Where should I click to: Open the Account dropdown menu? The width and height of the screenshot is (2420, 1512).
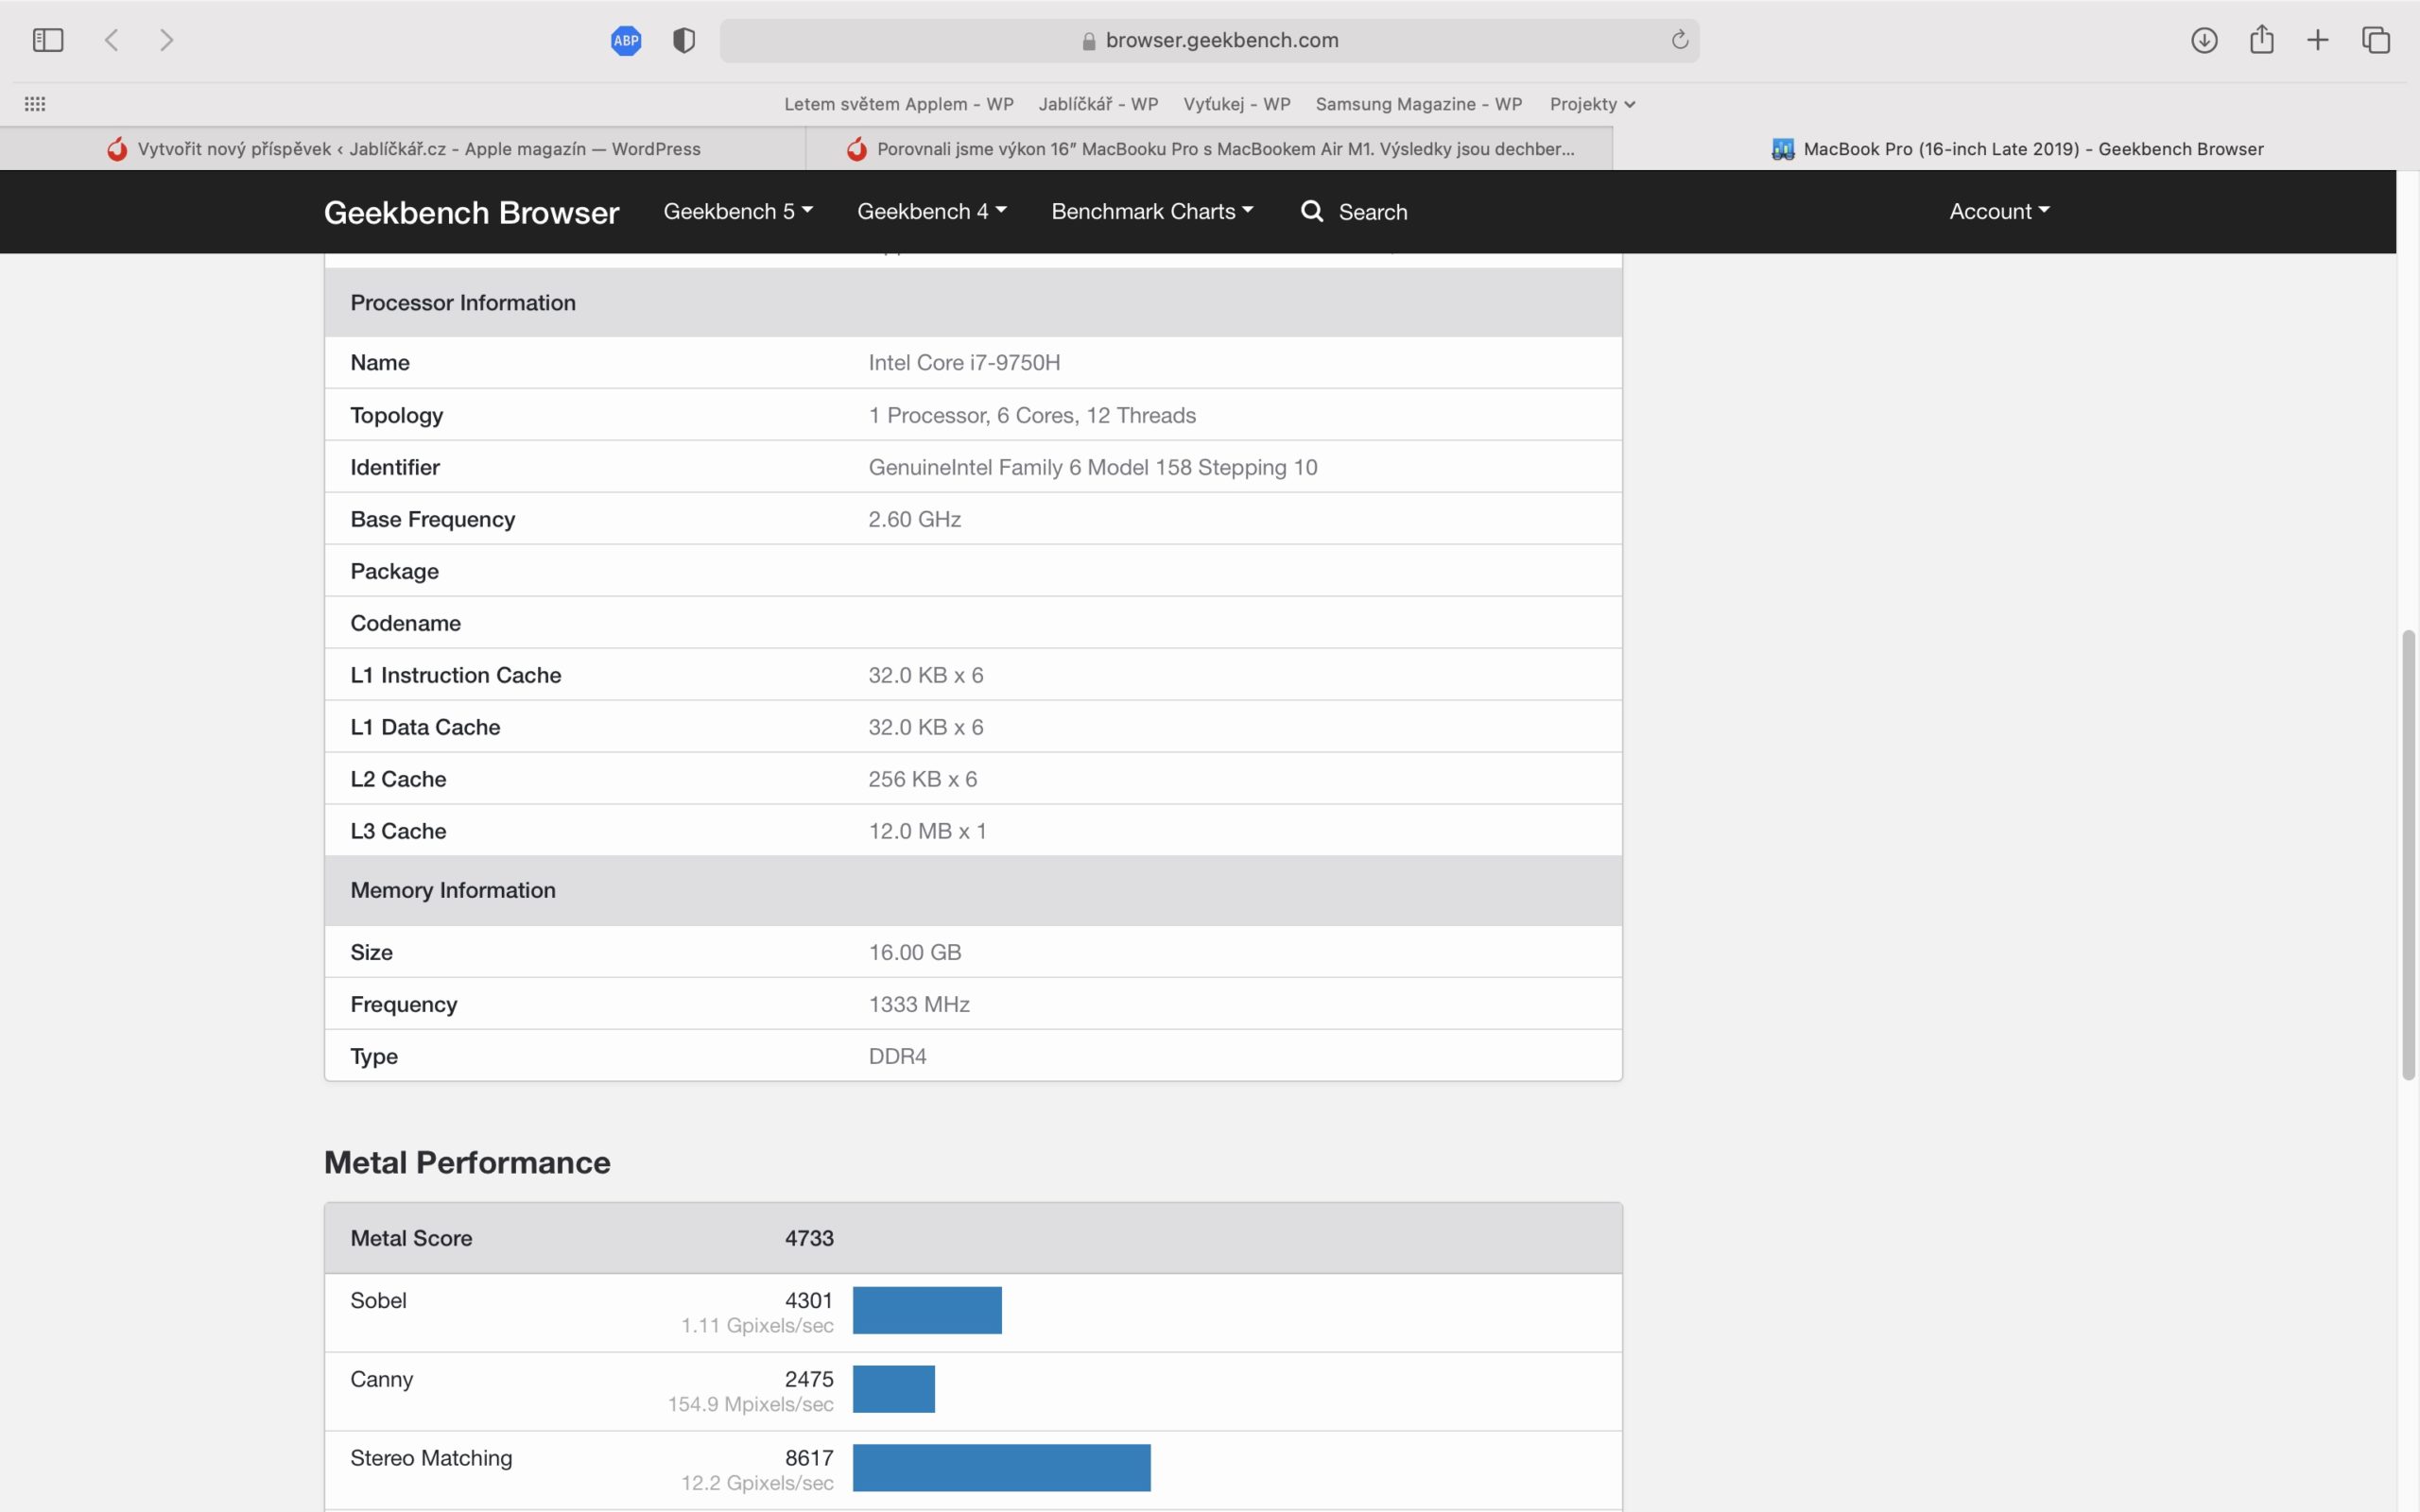tap(1999, 211)
